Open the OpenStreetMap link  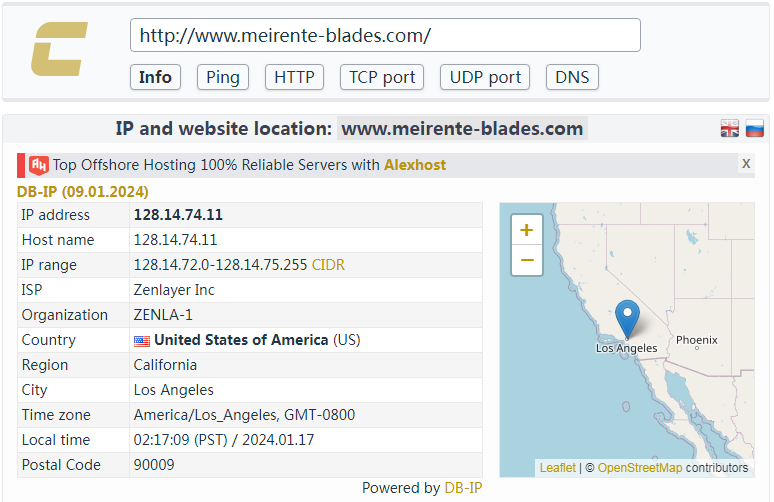(640, 467)
